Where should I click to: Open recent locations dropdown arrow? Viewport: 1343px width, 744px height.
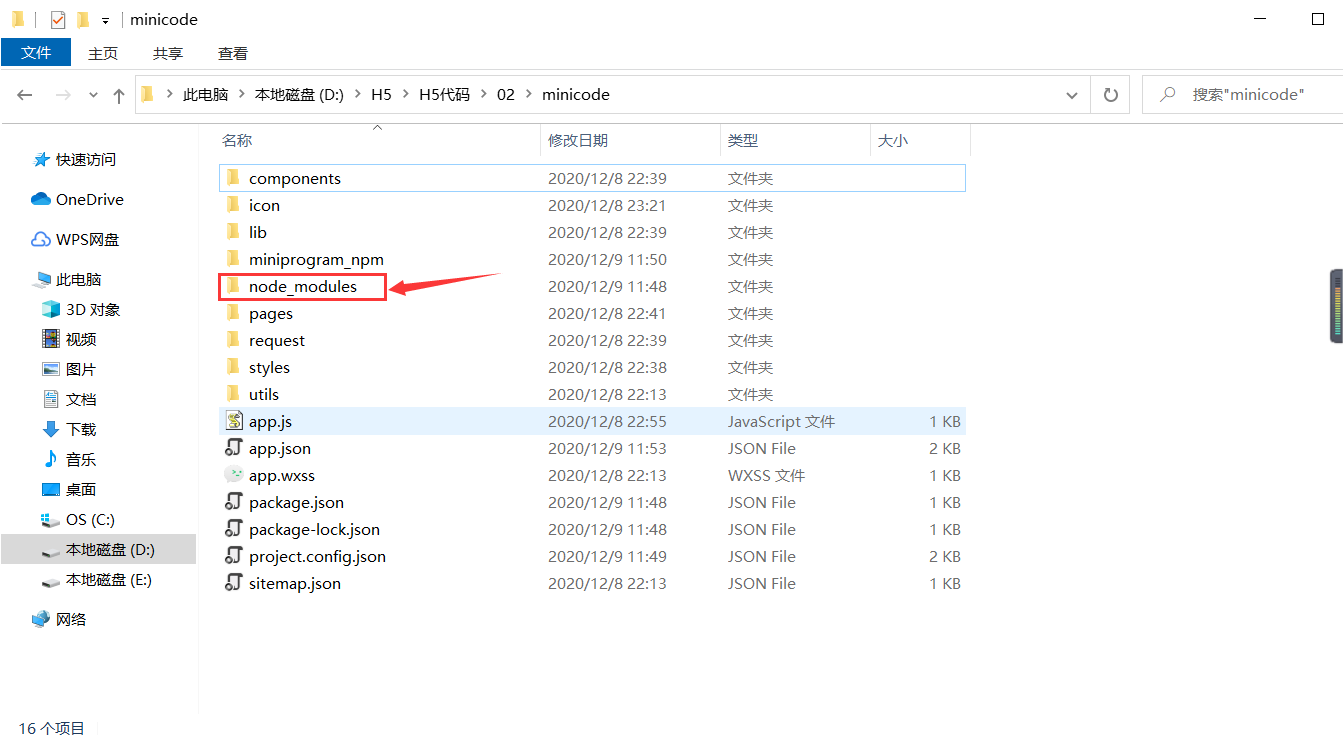click(x=94, y=95)
